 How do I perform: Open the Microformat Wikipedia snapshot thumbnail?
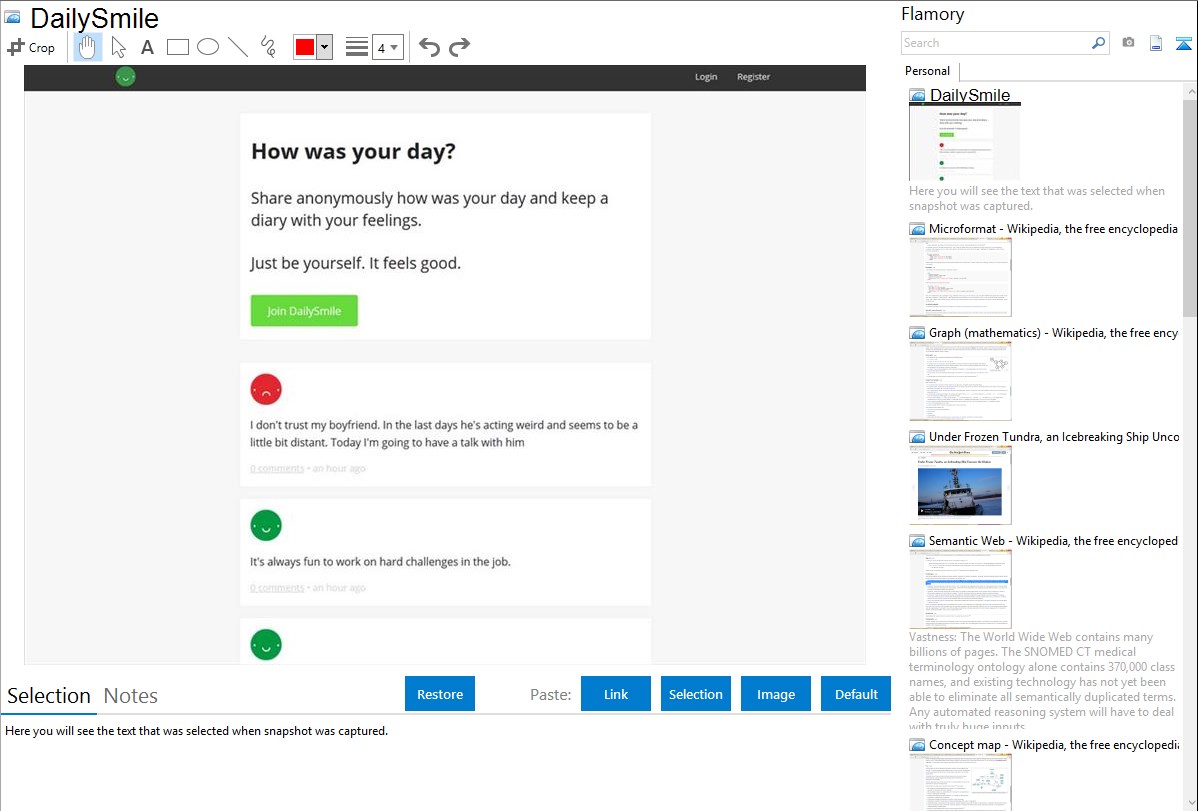(x=960, y=277)
